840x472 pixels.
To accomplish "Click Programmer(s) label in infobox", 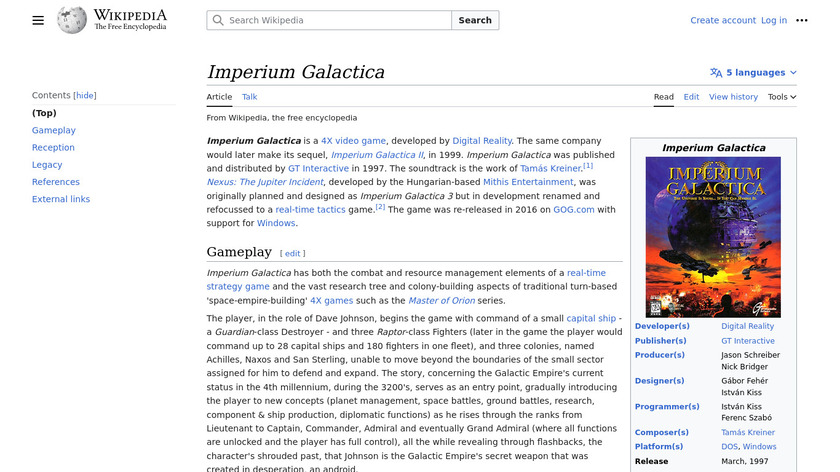I will pos(667,407).
